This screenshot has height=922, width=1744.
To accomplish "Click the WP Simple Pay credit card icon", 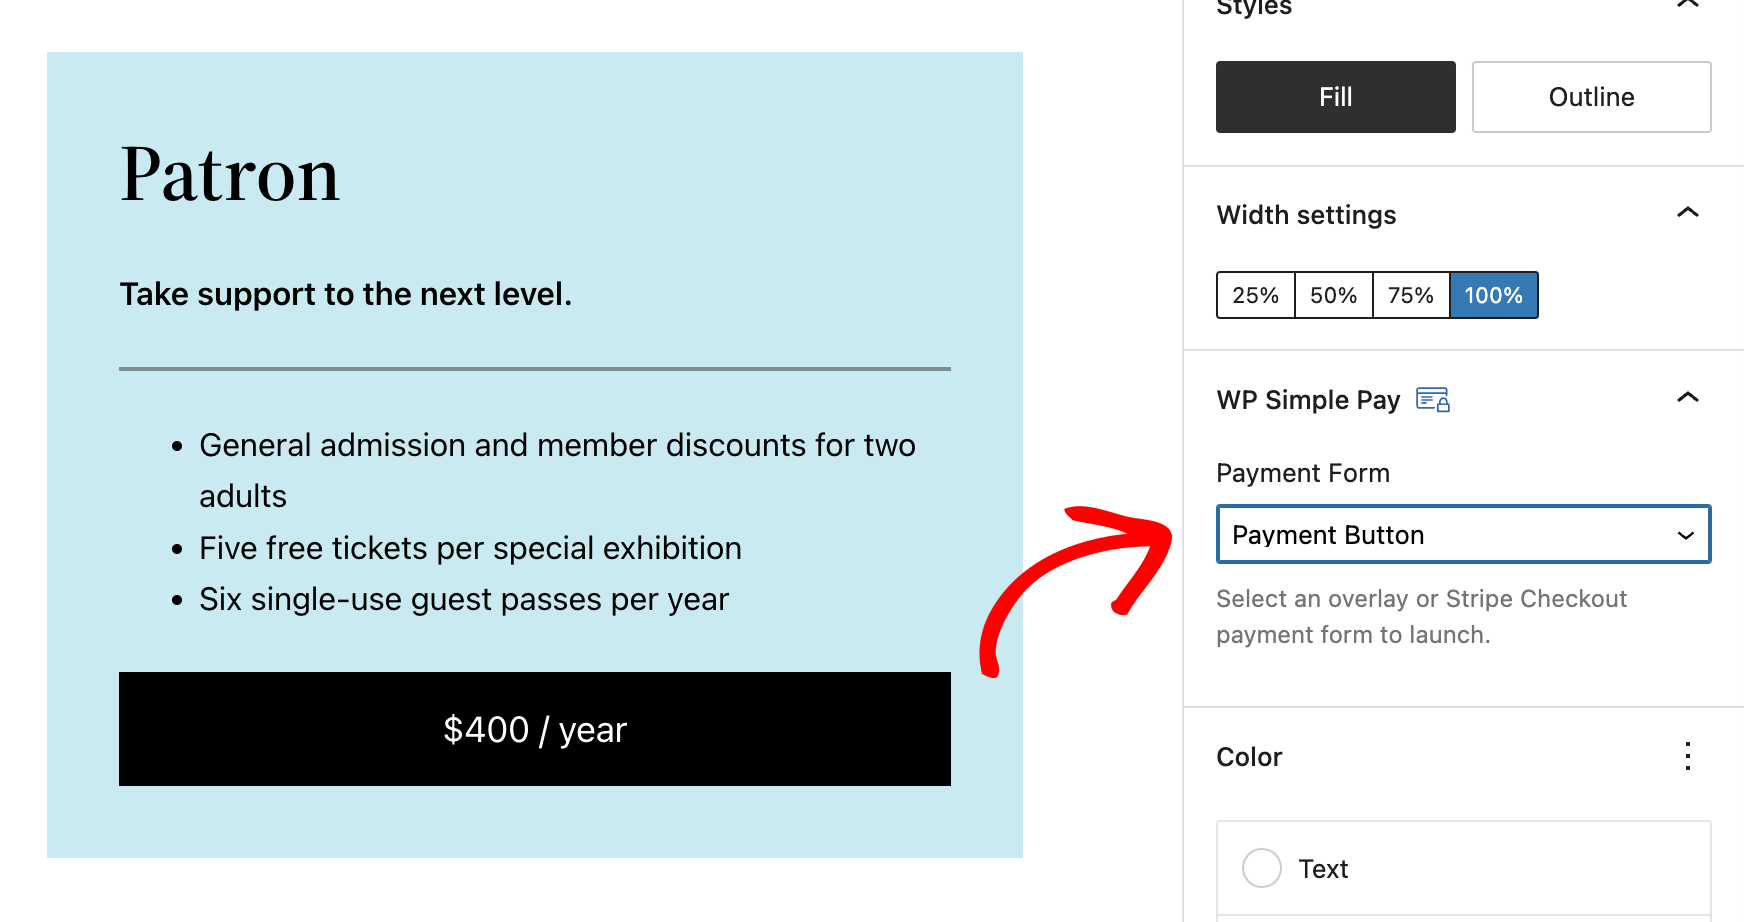I will (x=1433, y=400).
